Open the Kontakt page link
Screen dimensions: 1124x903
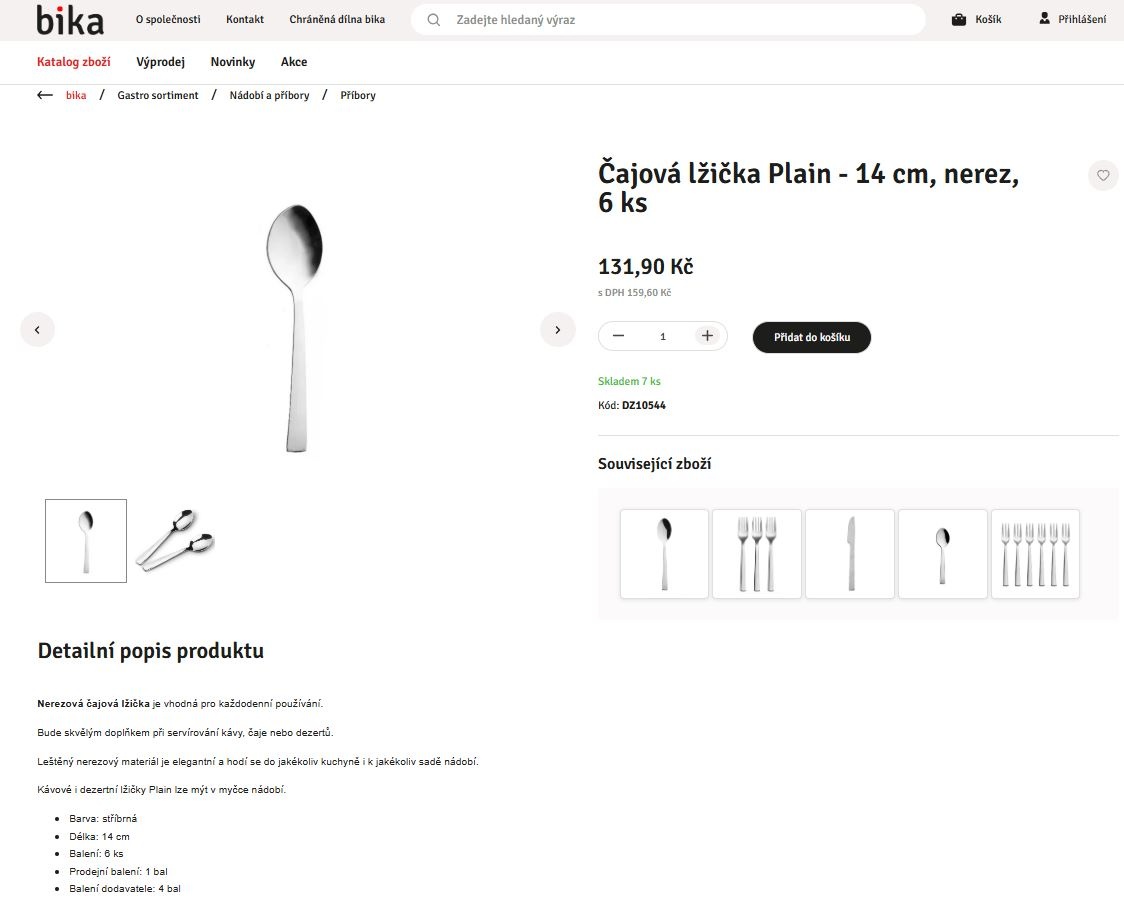tap(245, 20)
